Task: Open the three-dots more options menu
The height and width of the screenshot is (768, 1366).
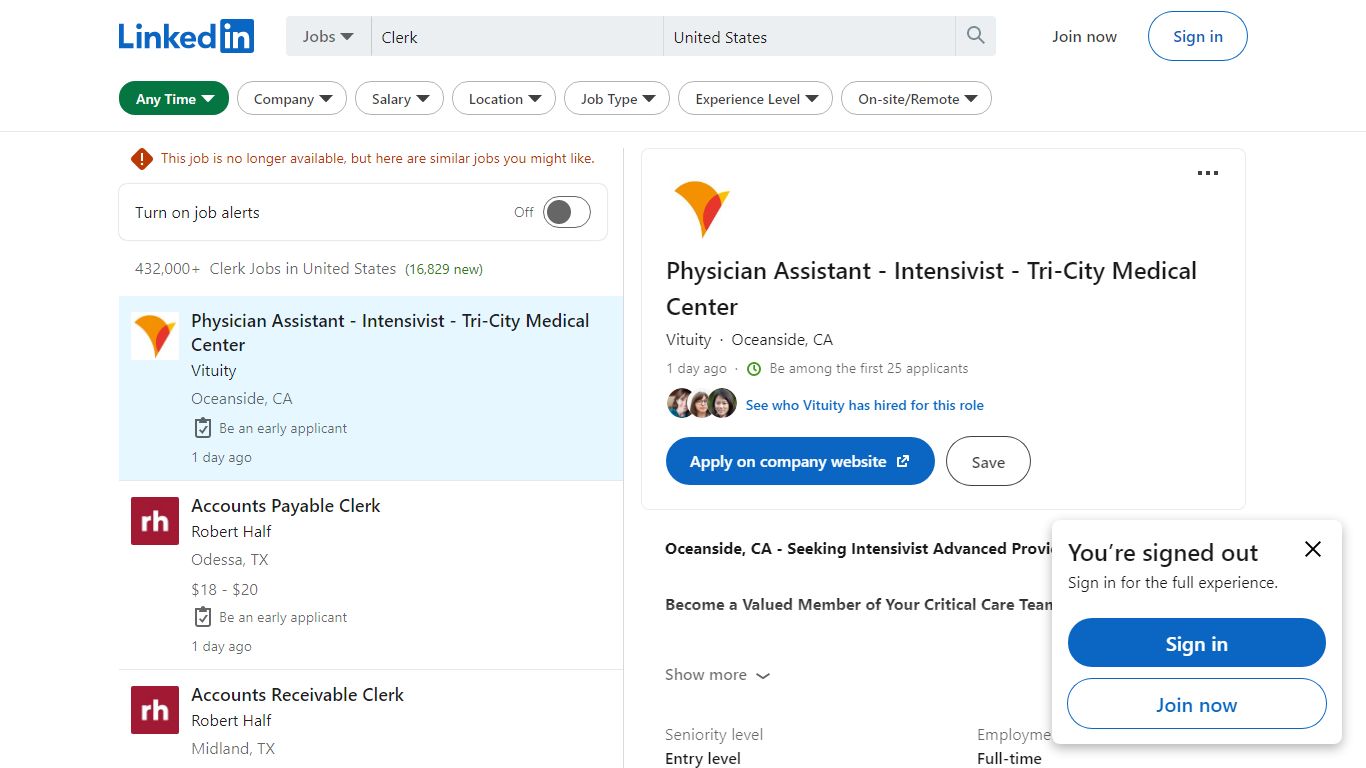Action: tap(1208, 173)
